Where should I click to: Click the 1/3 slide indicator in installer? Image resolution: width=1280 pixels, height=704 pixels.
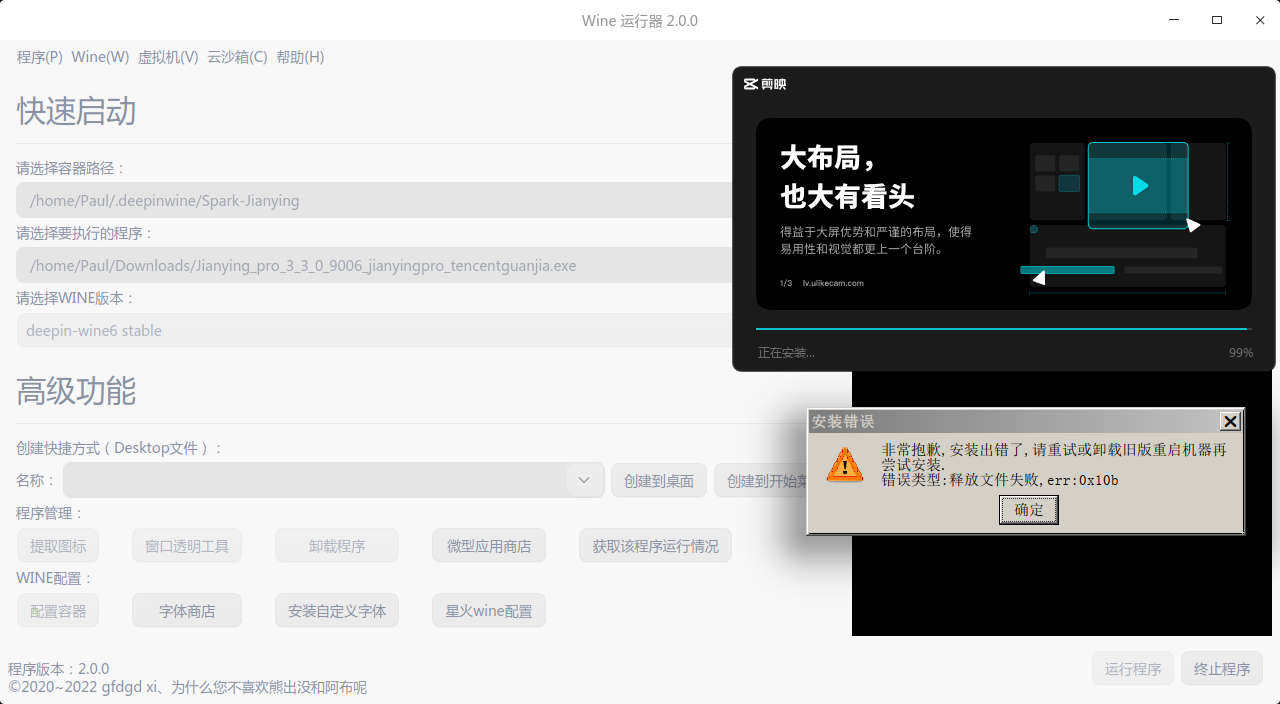coord(786,283)
